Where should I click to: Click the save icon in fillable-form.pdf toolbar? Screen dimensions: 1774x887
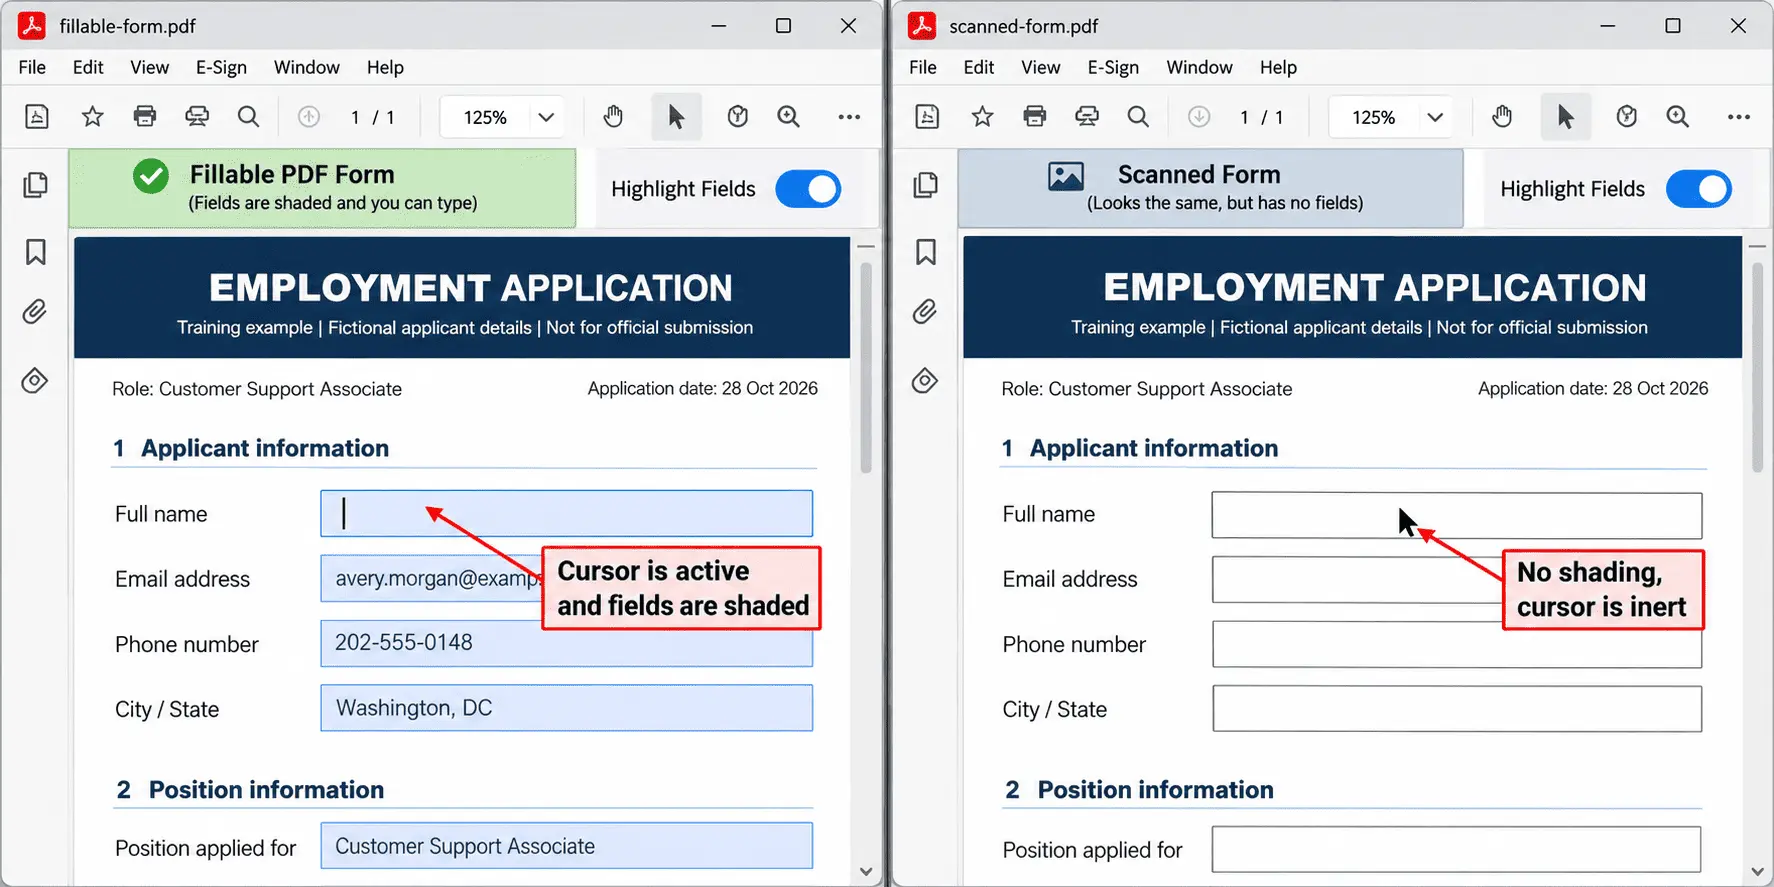point(37,117)
